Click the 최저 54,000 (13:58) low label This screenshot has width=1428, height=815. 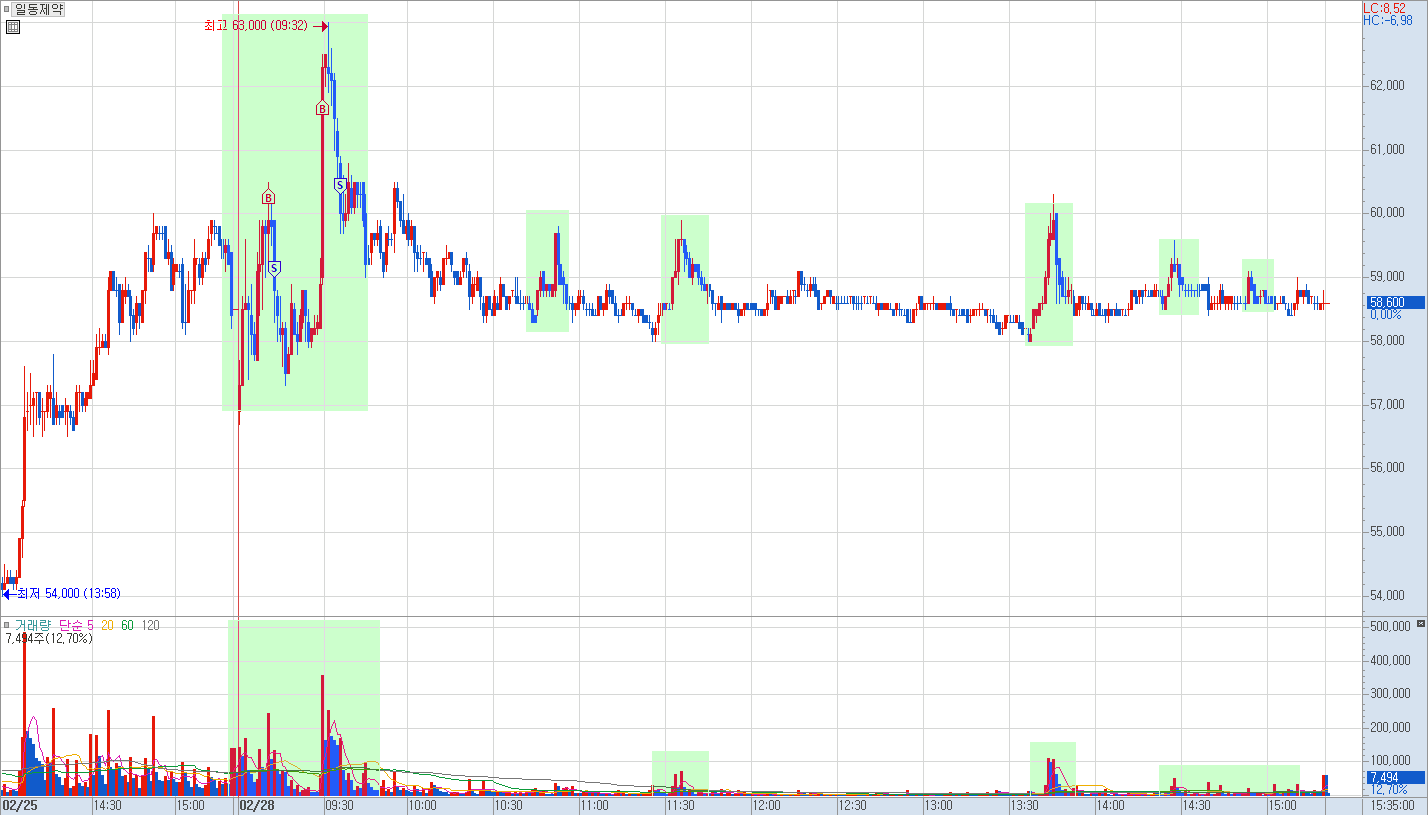click(x=69, y=593)
